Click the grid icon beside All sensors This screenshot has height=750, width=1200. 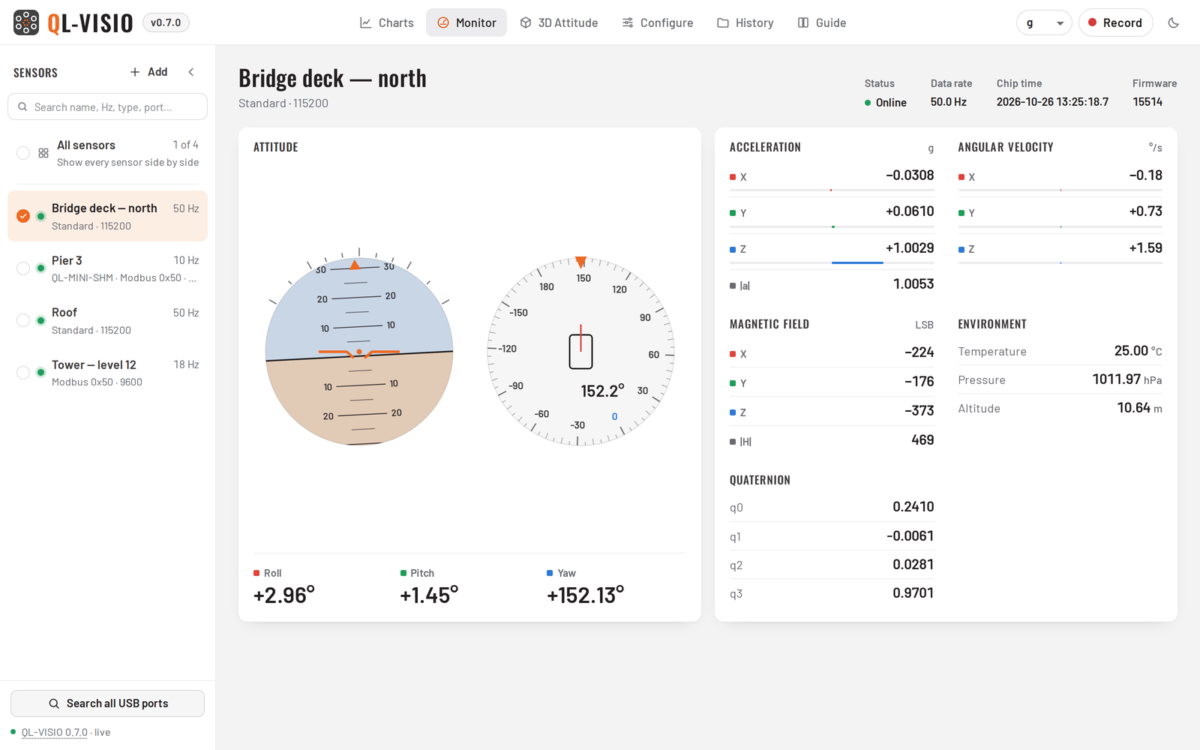coord(44,153)
